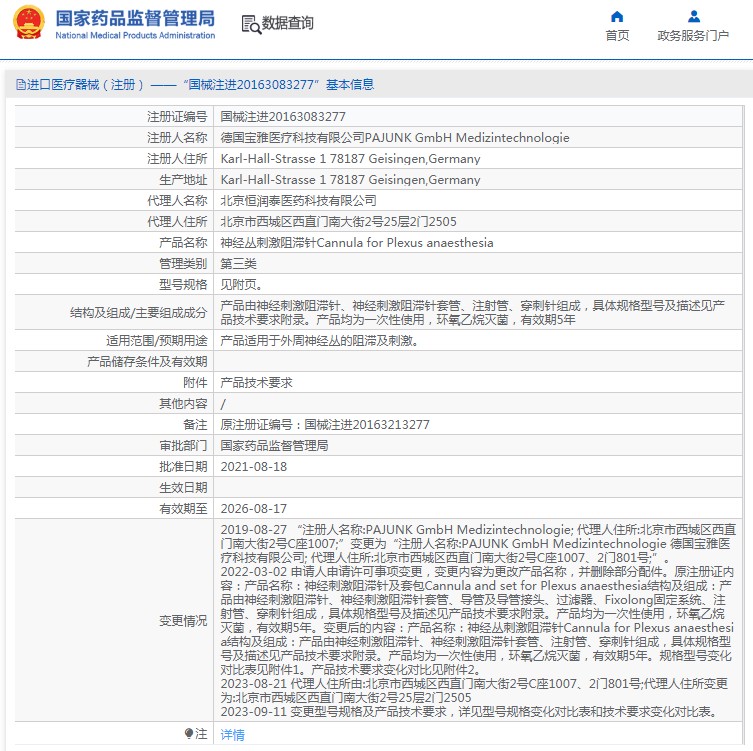Click the 2023-09-11 change record entry

pos(471,712)
